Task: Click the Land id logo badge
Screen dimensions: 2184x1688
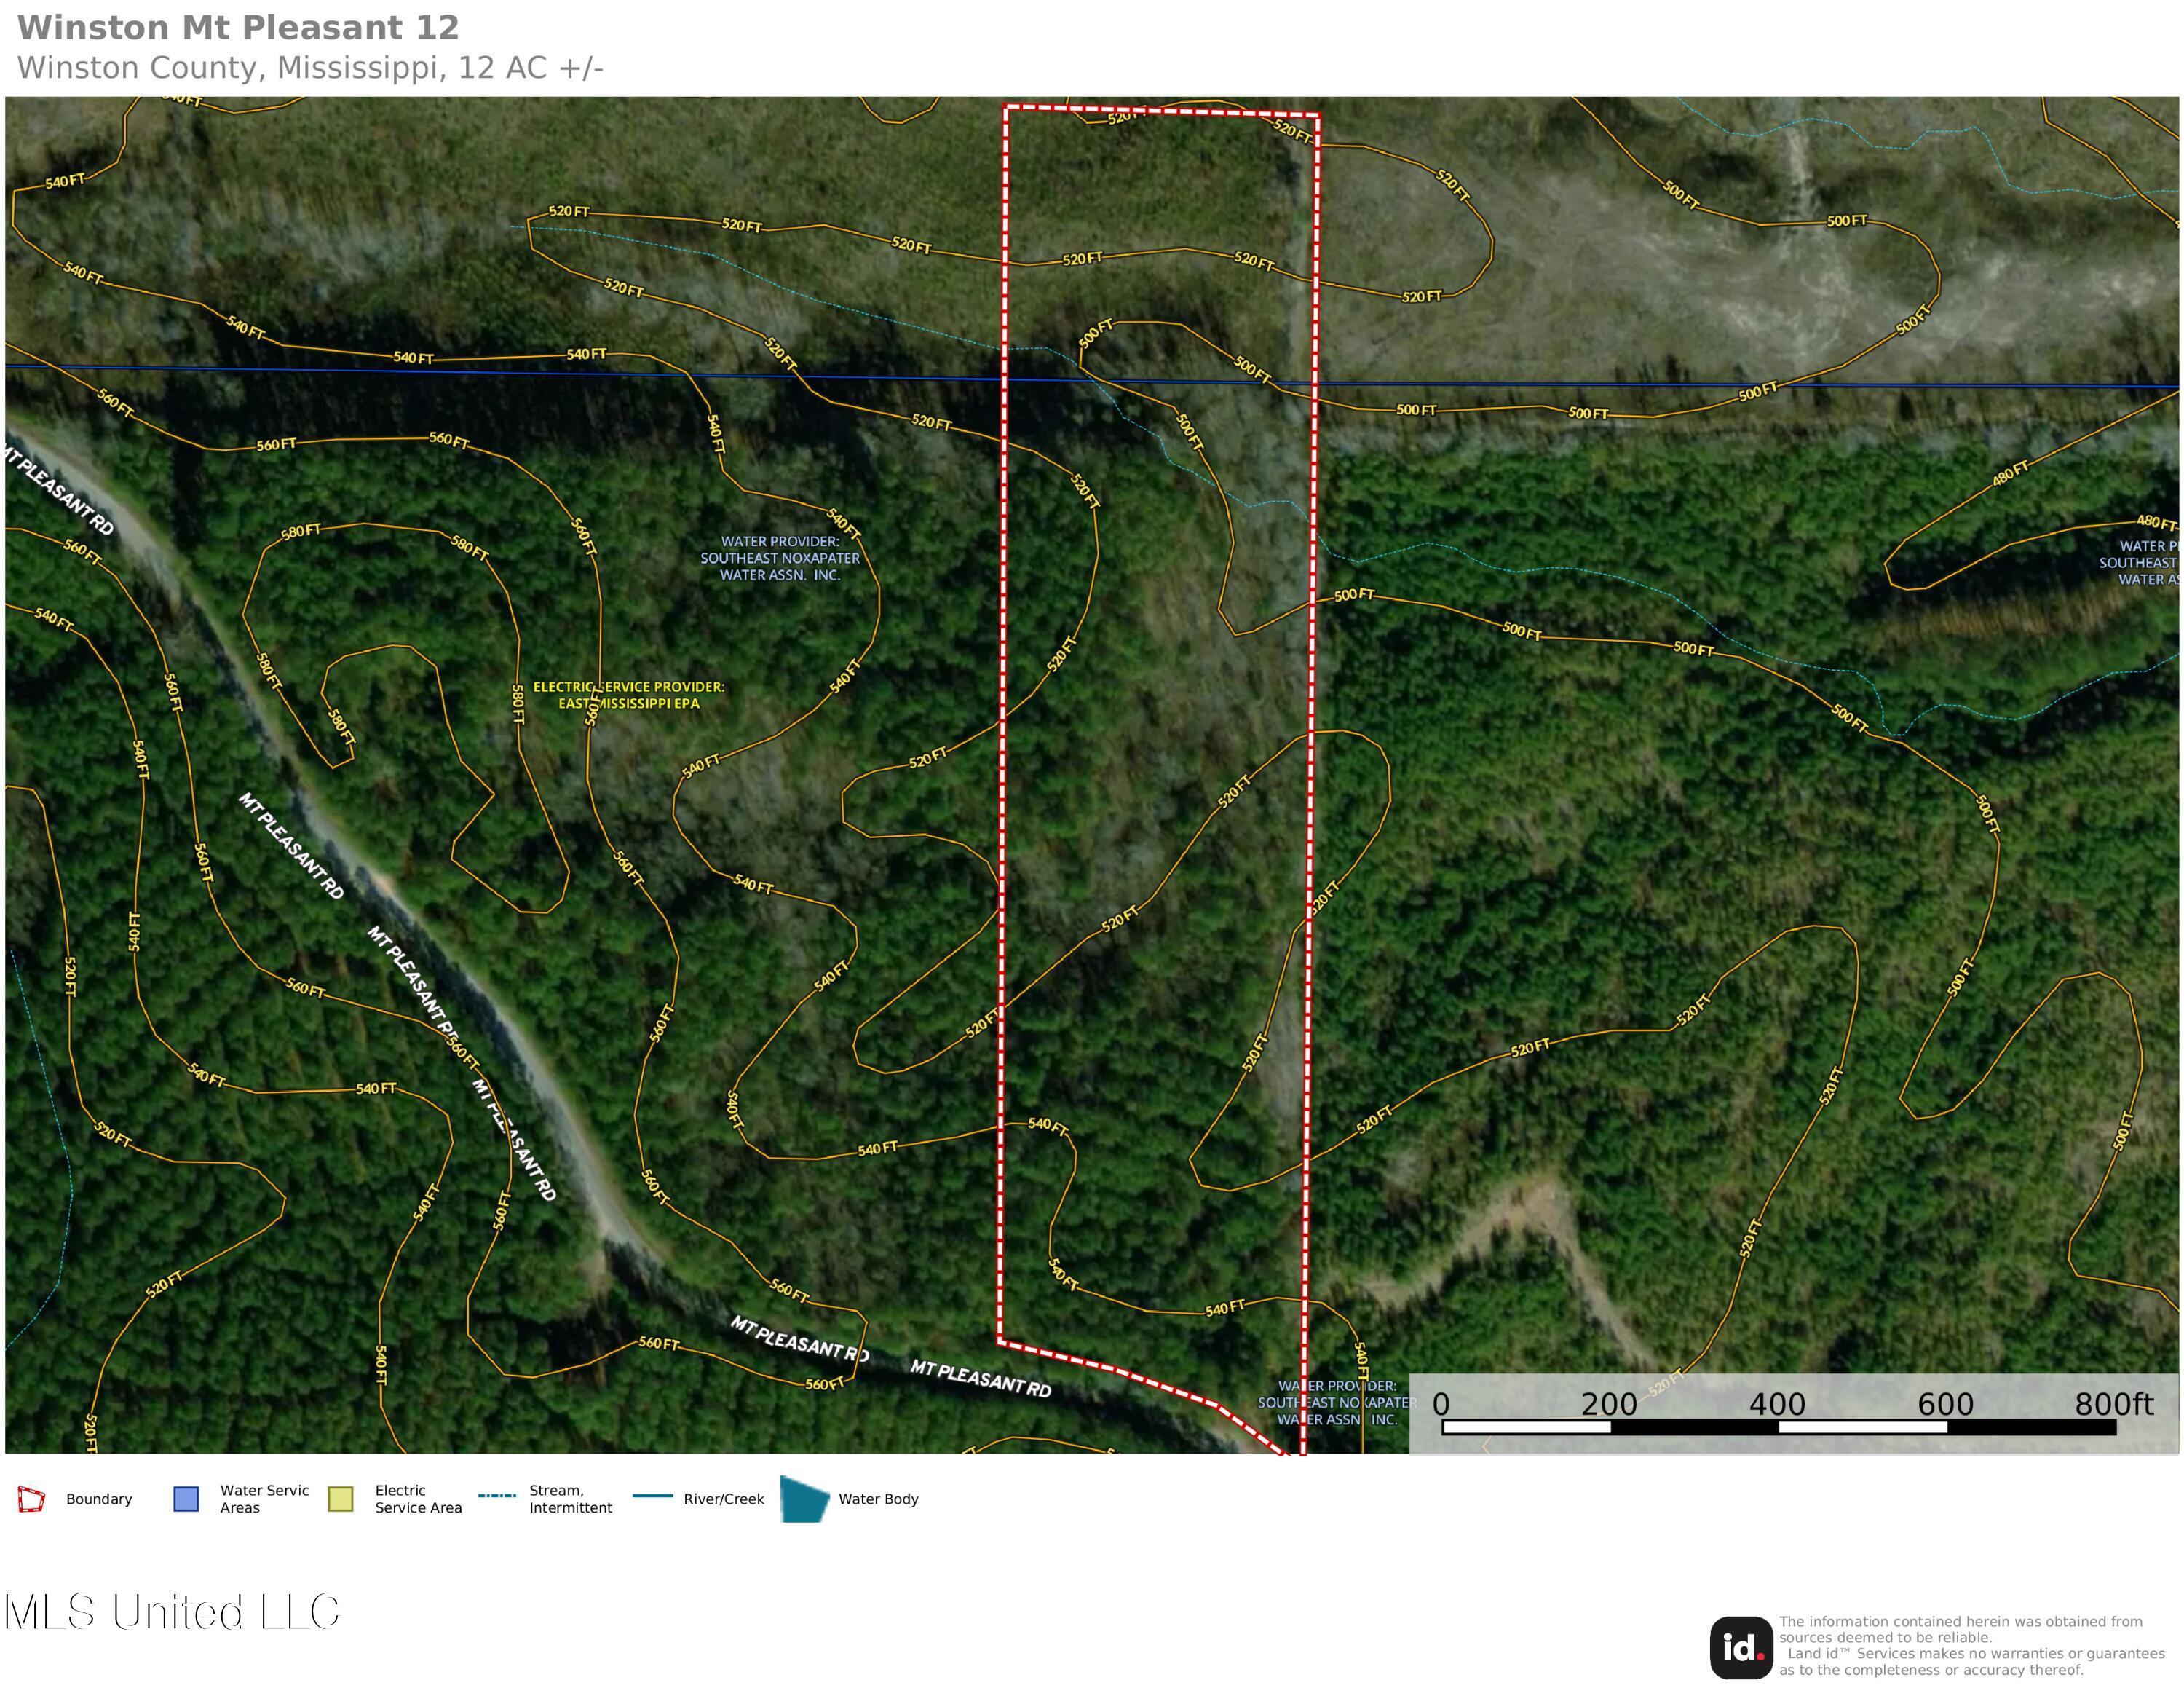Action: (x=1741, y=1648)
